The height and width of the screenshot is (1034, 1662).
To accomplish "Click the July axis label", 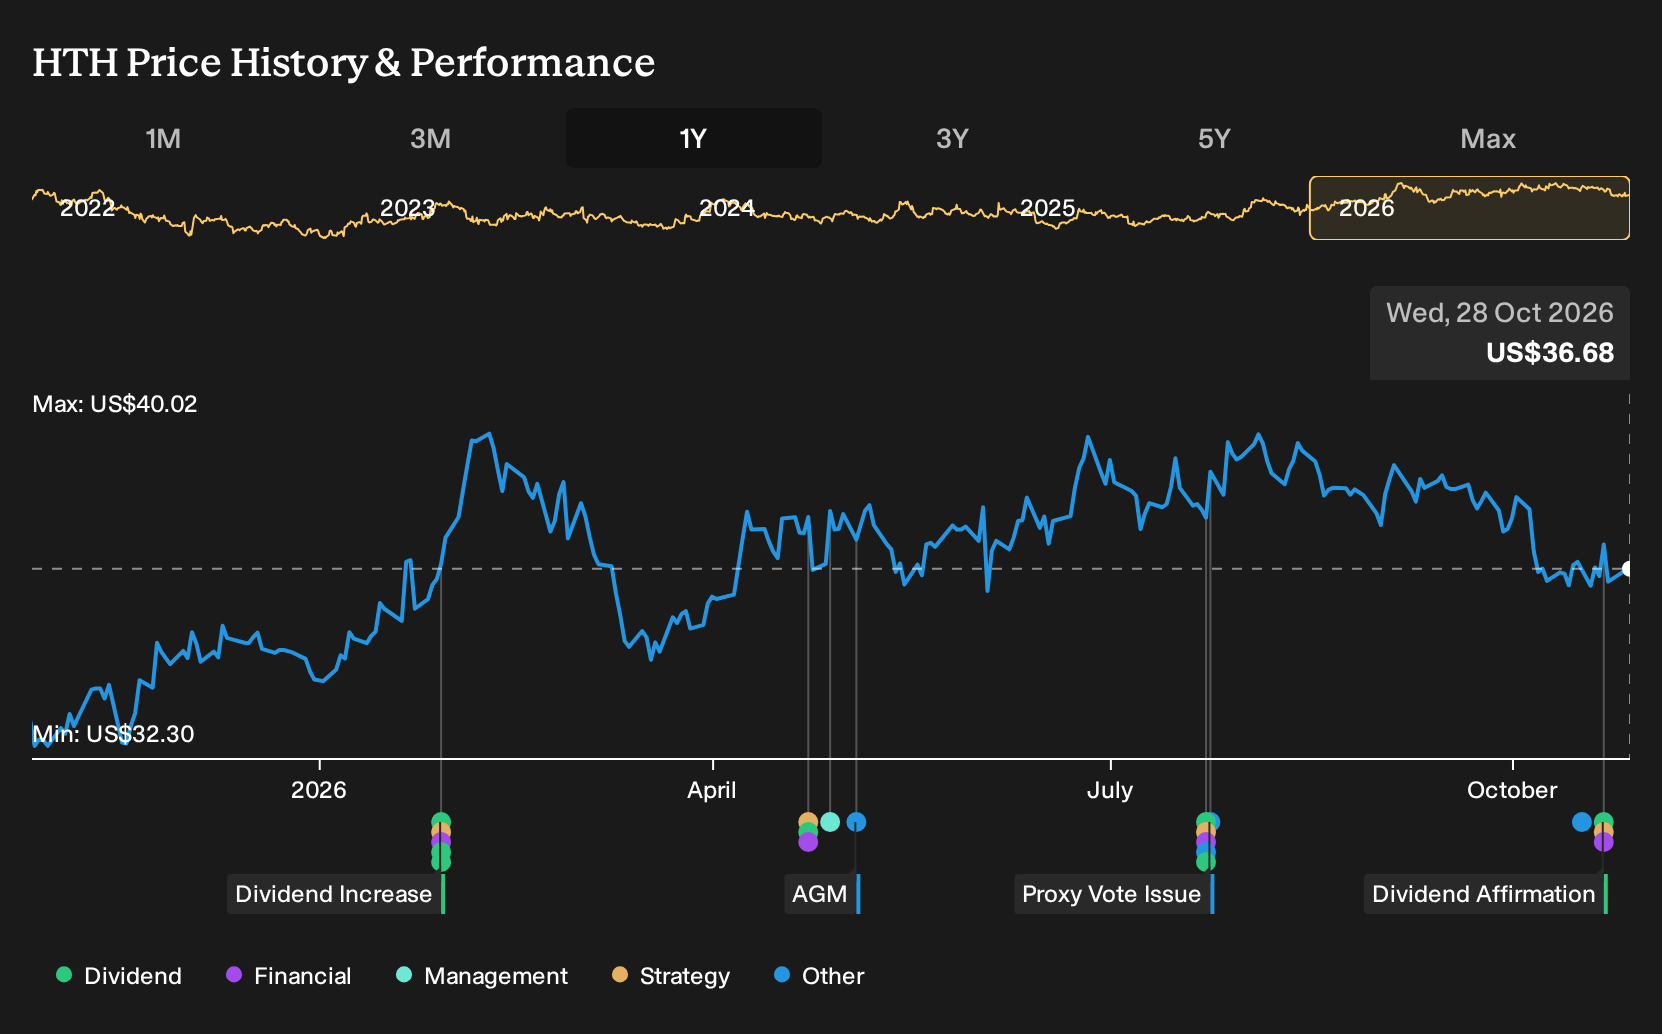I will click(1110, 790).
